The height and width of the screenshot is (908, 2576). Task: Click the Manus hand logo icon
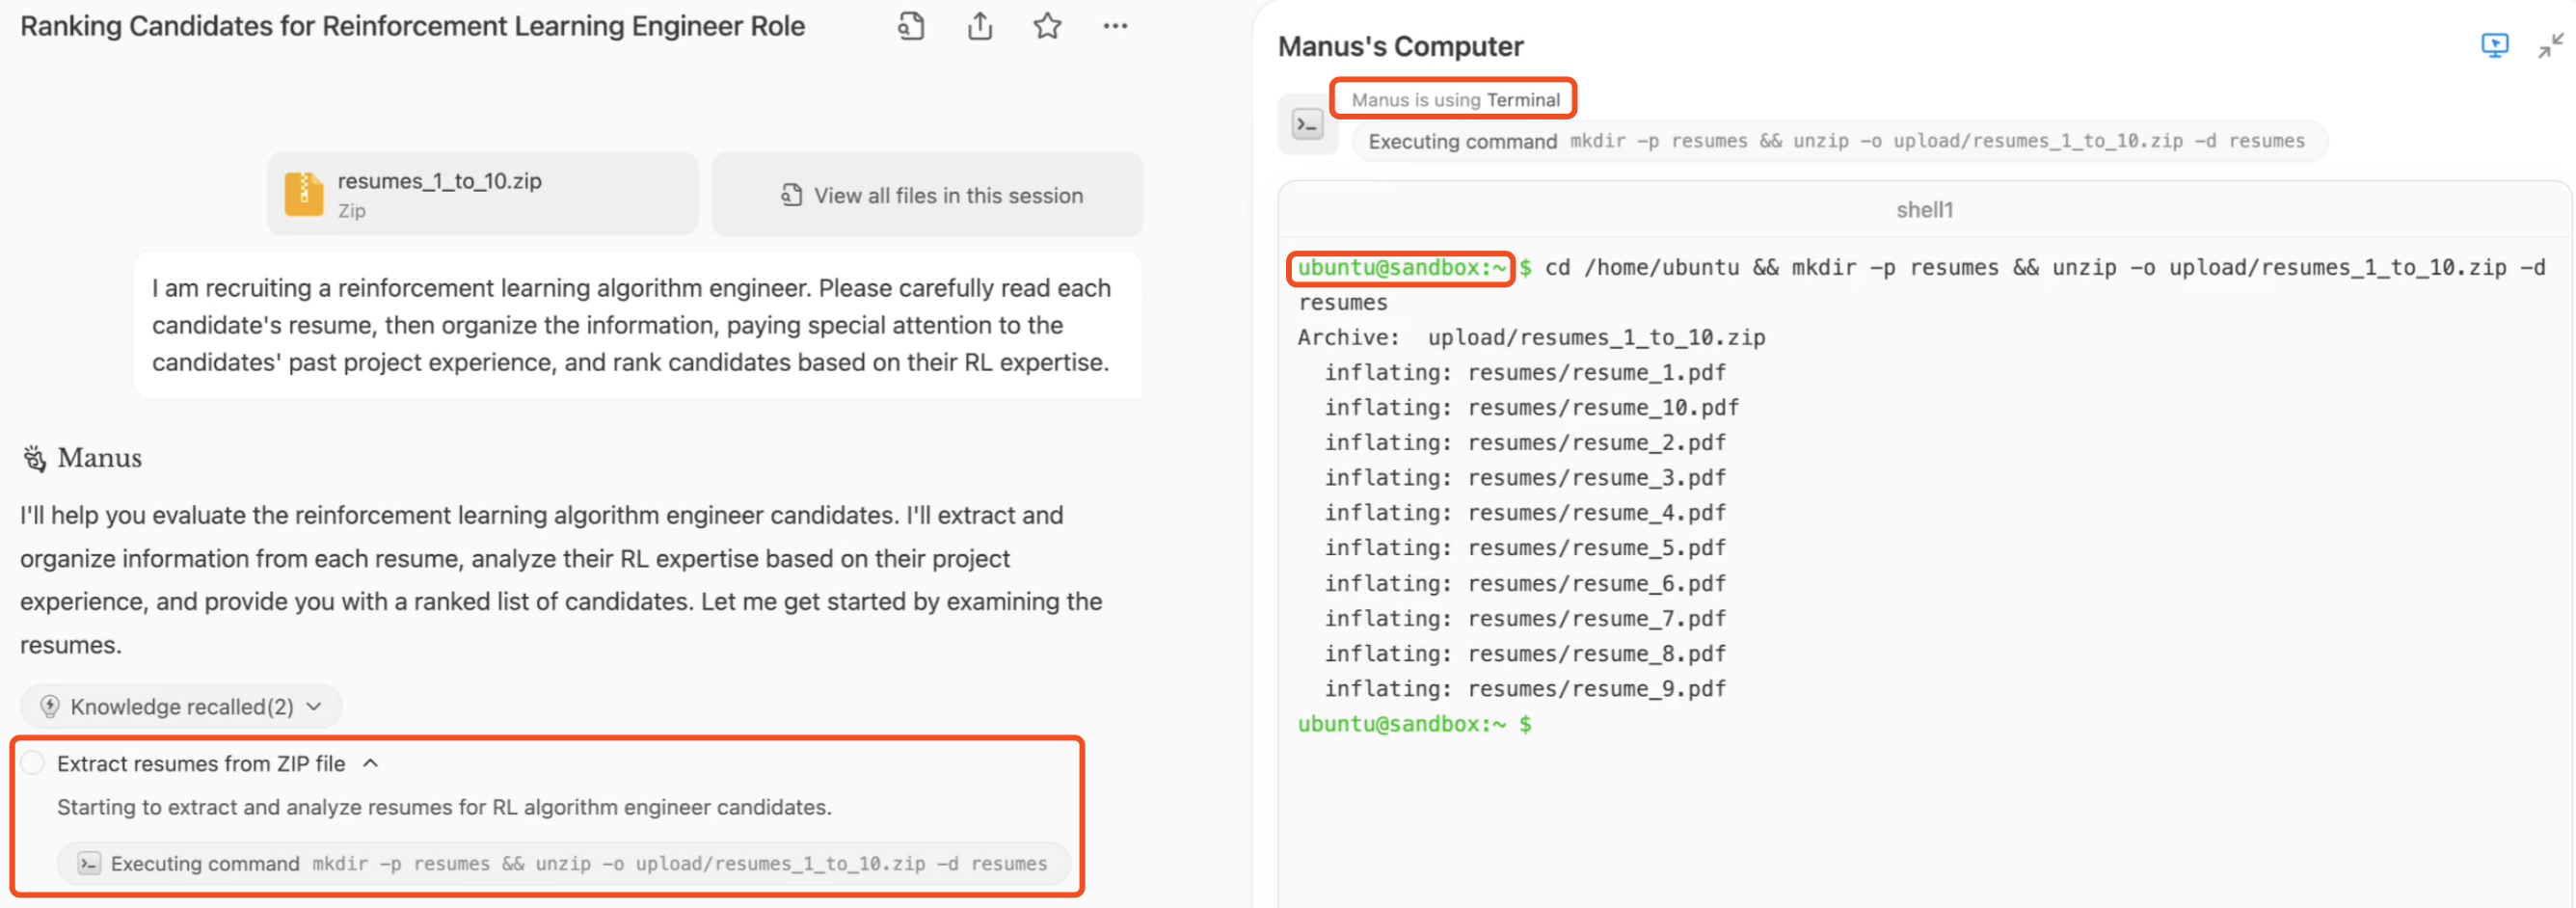[34, 458]
